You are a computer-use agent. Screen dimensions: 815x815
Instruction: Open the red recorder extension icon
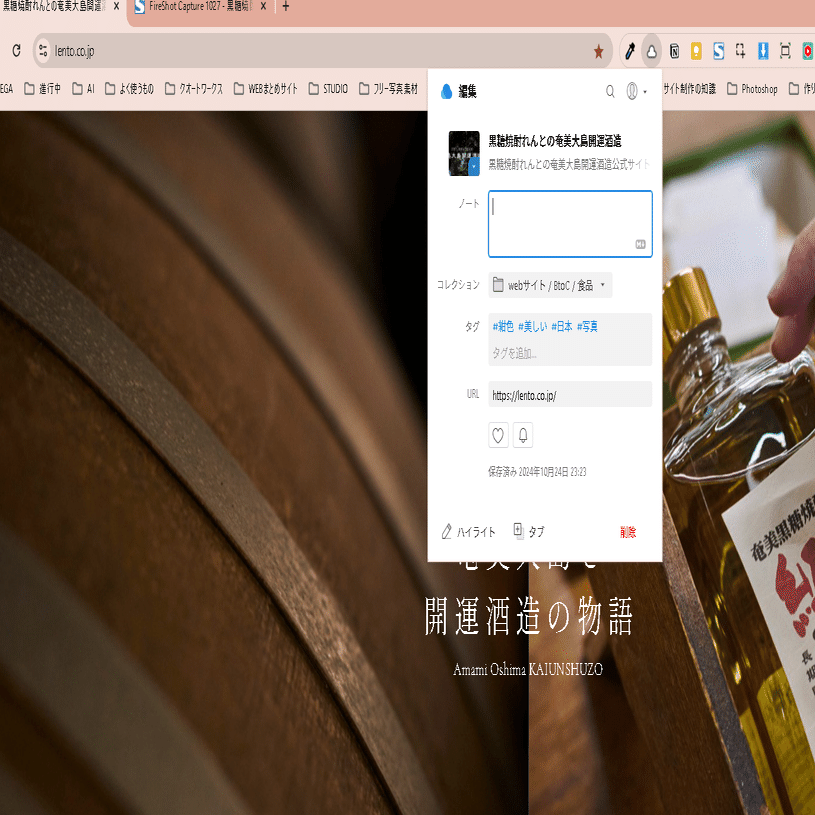[x=807, y=51]
